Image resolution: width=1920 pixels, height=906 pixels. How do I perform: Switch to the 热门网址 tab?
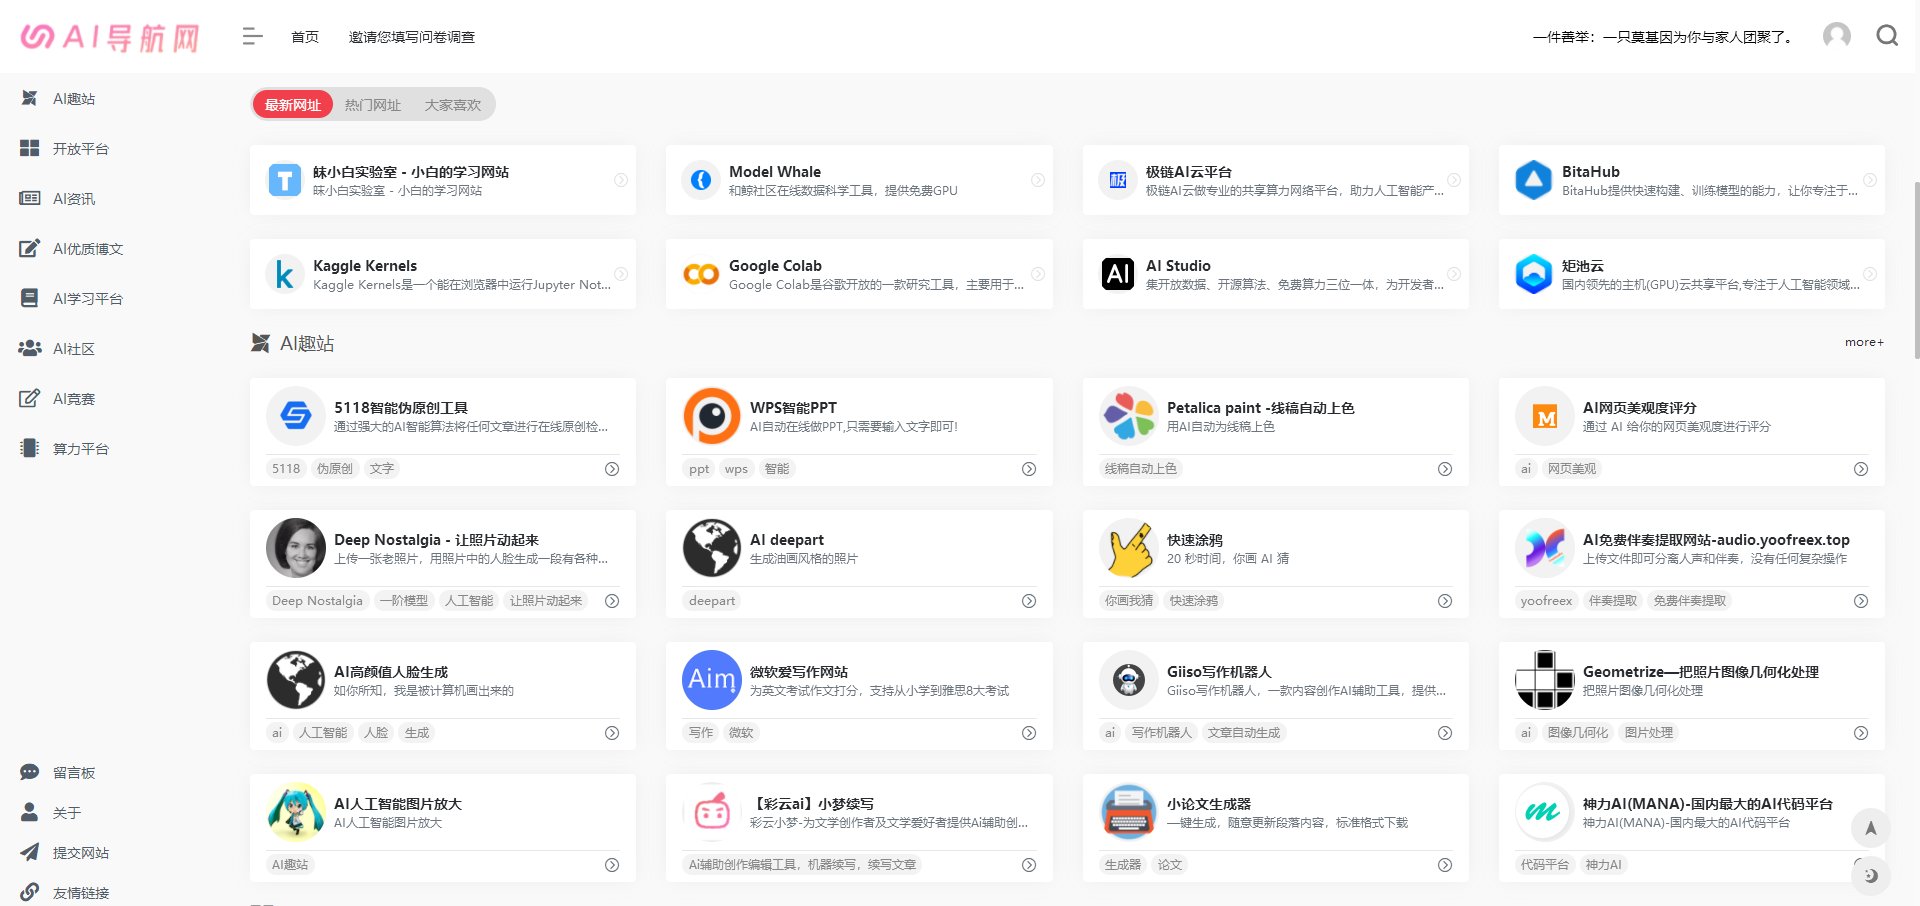373,104
